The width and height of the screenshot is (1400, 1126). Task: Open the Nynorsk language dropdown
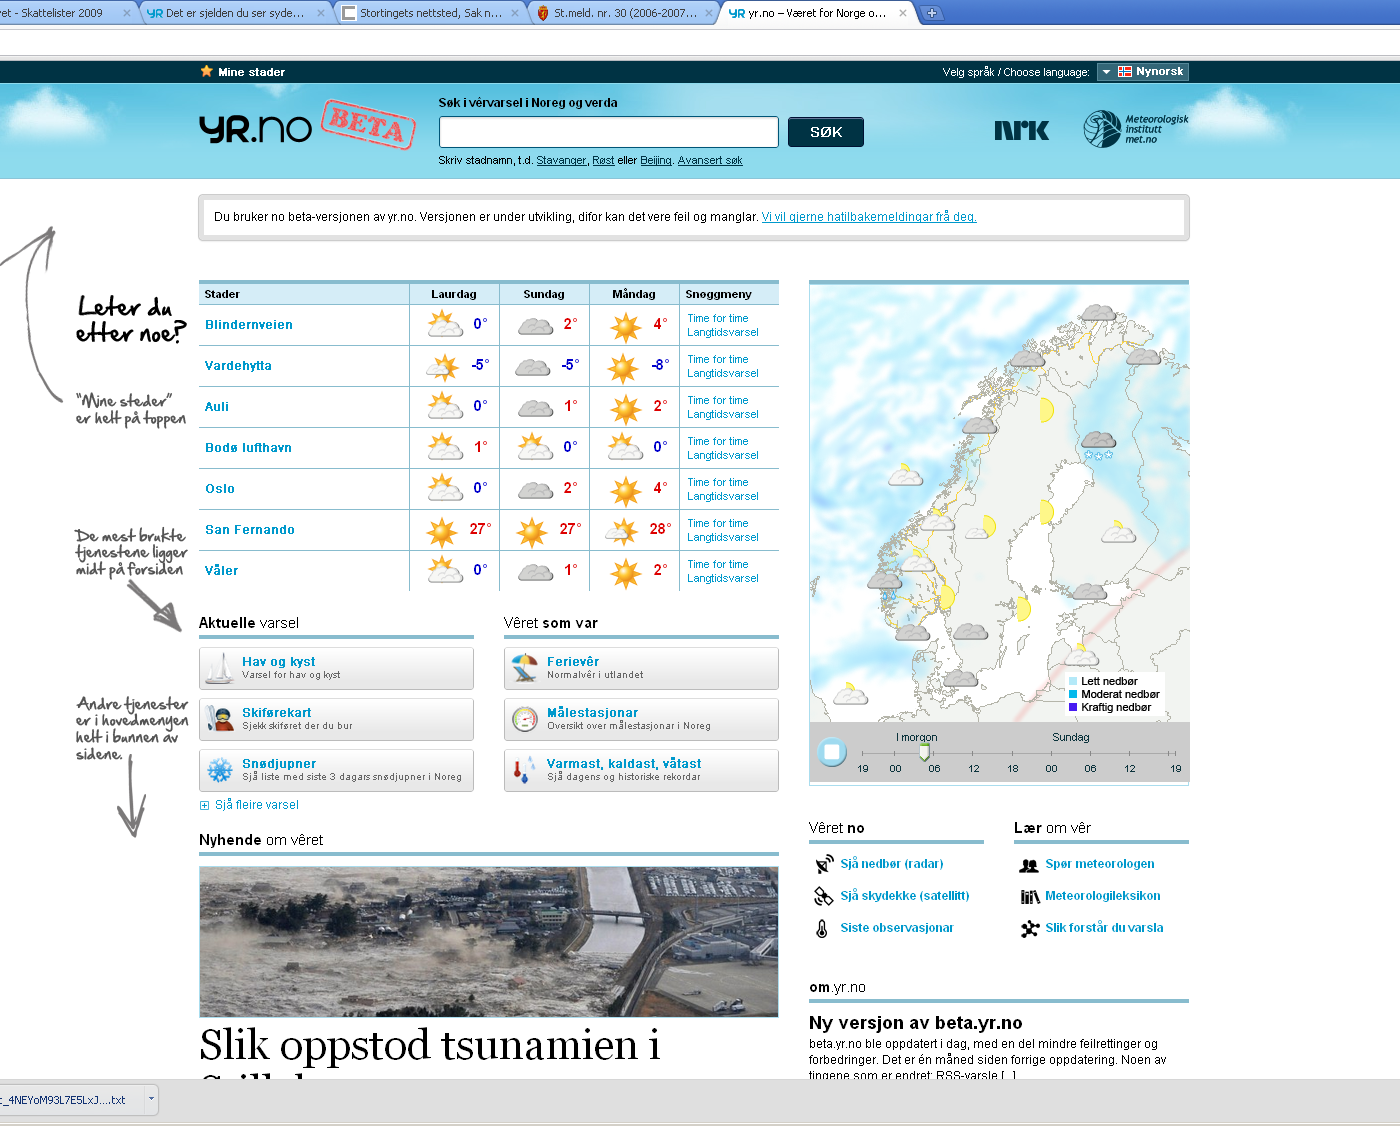1142,72
